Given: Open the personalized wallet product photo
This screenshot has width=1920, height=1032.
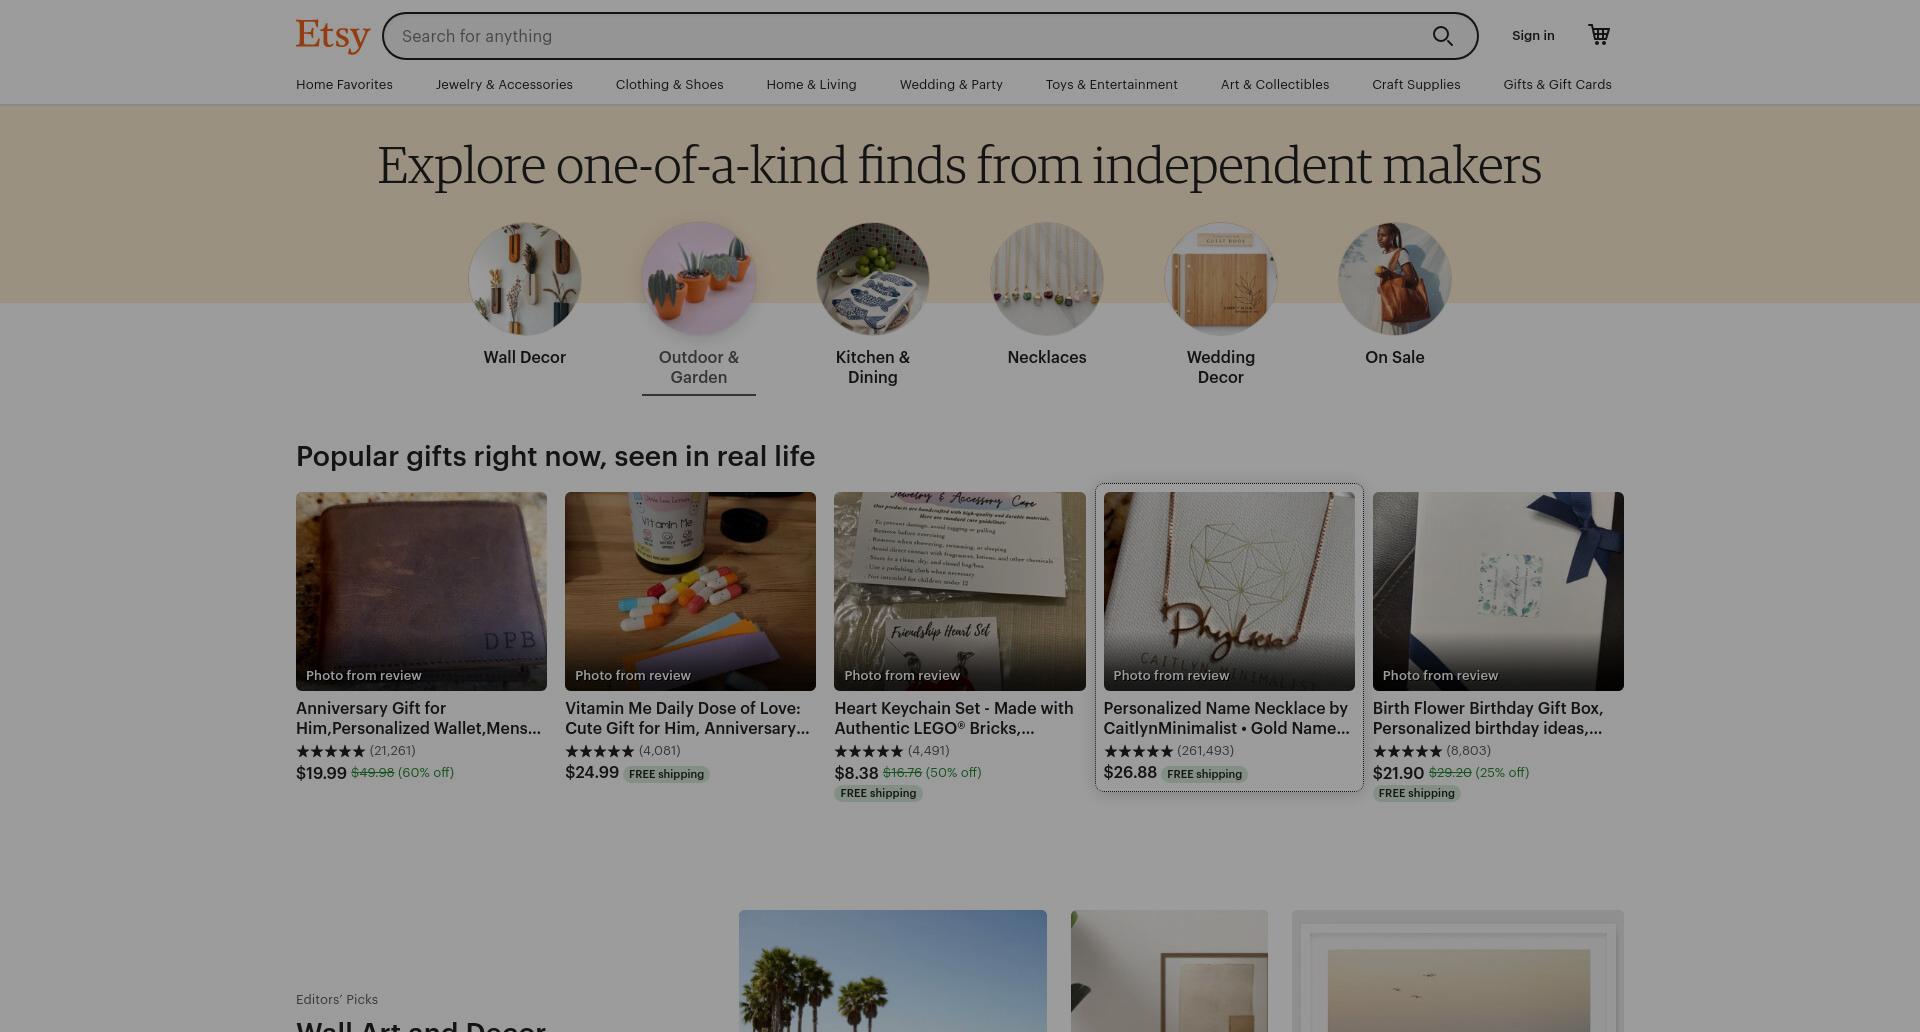Looking at the screenshot, I should point(421,591).
